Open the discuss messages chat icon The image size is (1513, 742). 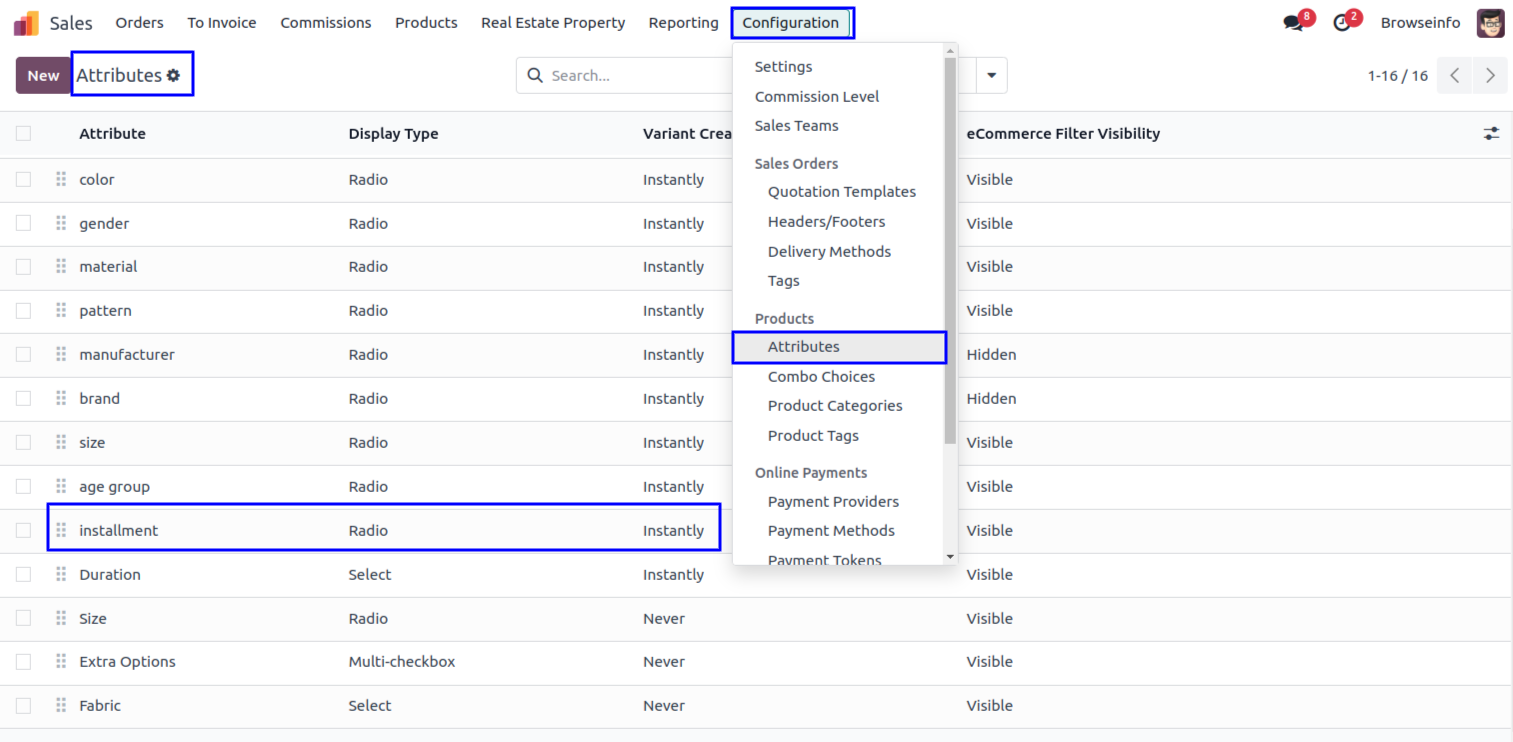(x=1294, y=23)
